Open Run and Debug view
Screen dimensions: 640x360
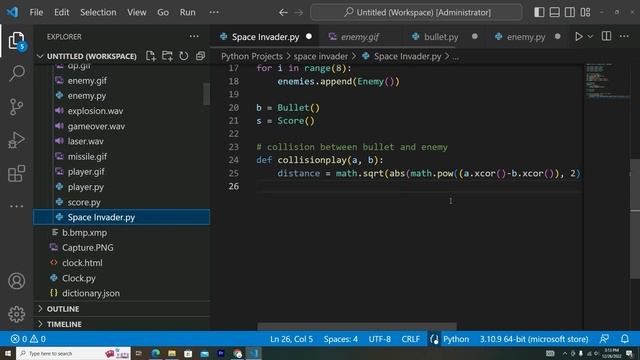click(x=16, y=140)
